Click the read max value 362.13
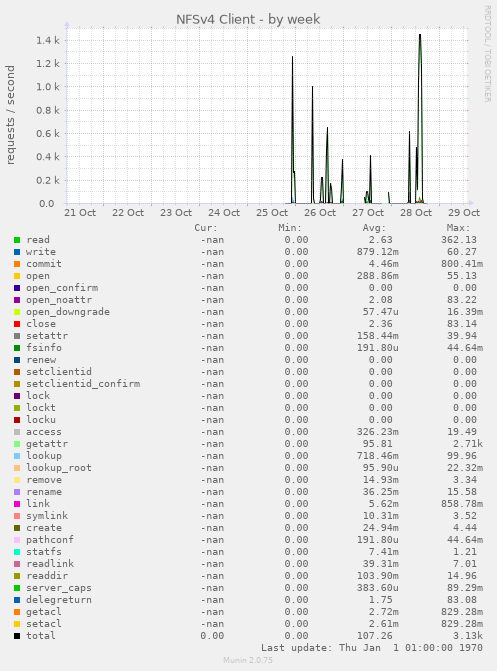Screen dimensions: 497x671 tap(459, 240)
